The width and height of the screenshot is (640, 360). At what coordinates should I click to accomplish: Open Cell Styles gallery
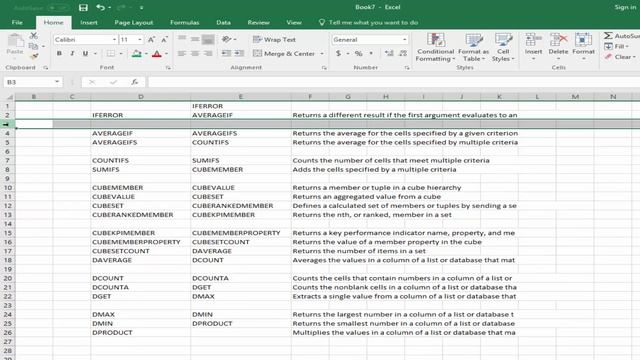pyautogui.click(x=503, y=47)
